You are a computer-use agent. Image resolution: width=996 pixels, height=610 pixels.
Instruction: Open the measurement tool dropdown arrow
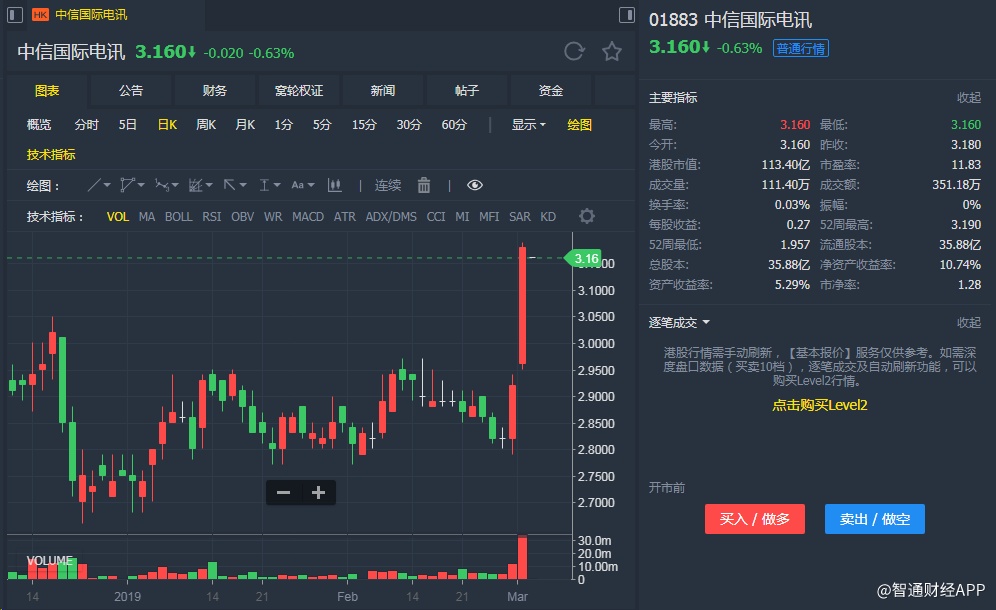[x=277, y=185]
